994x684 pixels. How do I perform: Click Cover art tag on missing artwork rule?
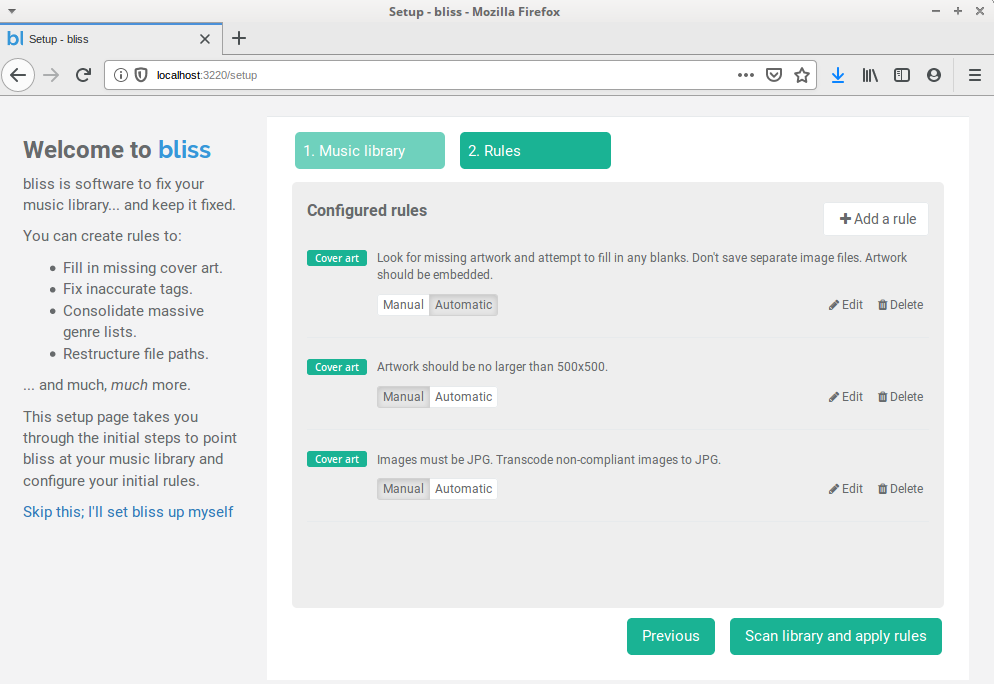[x=337, y=258]
